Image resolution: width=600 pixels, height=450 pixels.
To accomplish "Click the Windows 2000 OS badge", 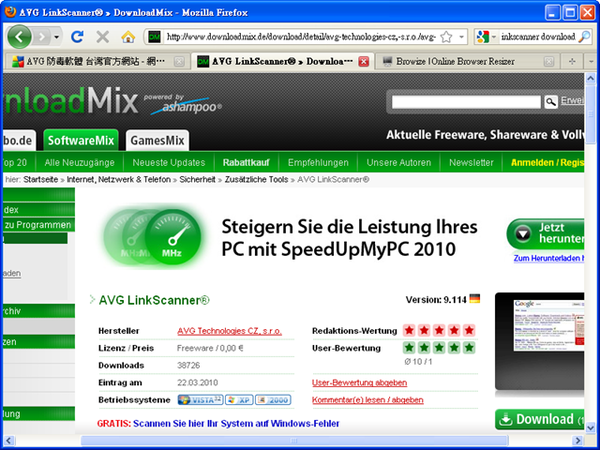I will point(273,400).
